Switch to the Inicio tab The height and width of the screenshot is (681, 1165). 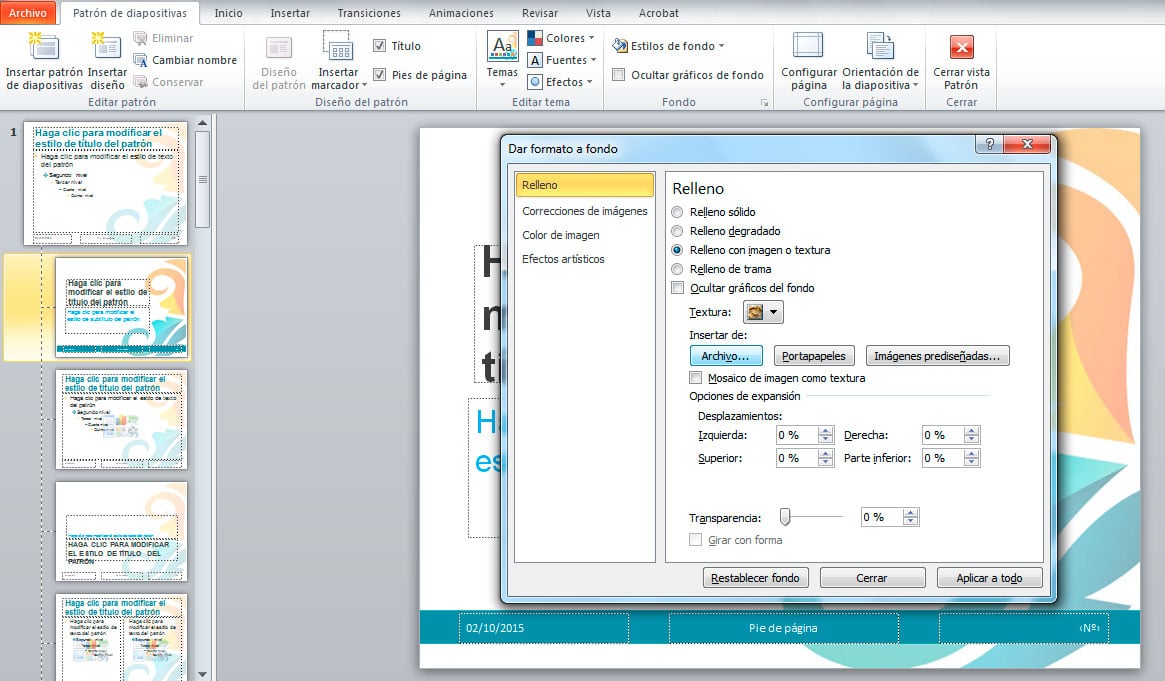coord(228,13)
